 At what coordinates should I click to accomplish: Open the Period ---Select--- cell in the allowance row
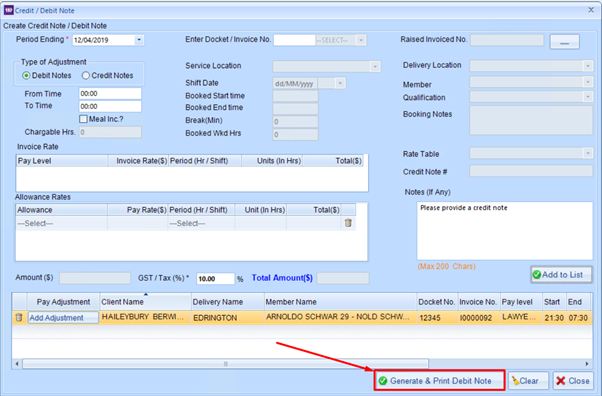tap(201, 223)
